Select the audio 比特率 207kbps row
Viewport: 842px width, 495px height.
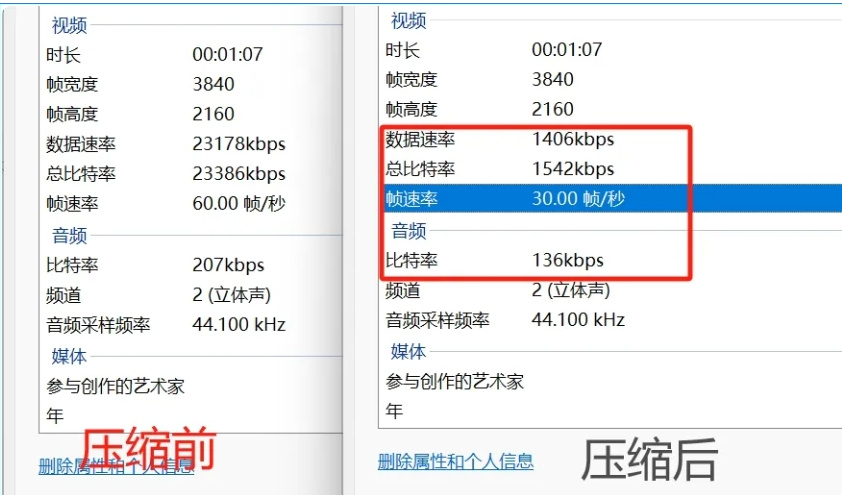pyautogui.click(x=156, y=265)
